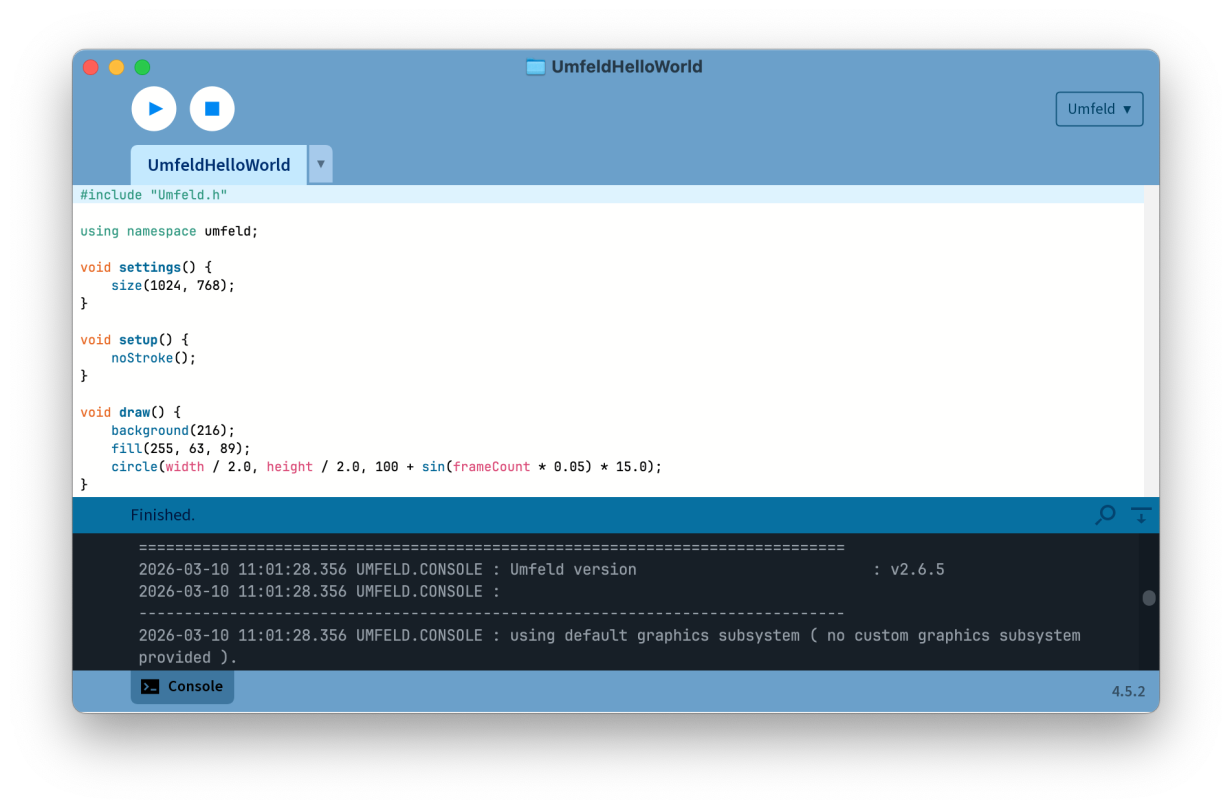Open console search via the magnifier icon
The width and height of the screenshot is (1232, 809).
(1104, 515)
